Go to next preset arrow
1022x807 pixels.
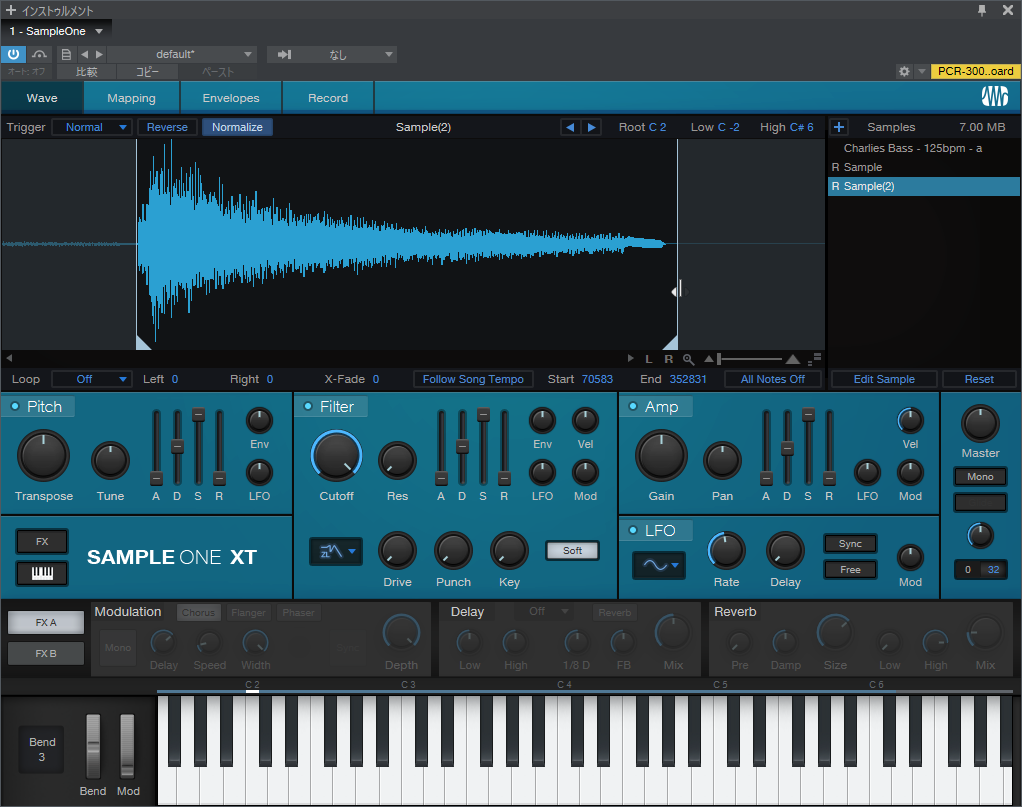pos(99,55)
